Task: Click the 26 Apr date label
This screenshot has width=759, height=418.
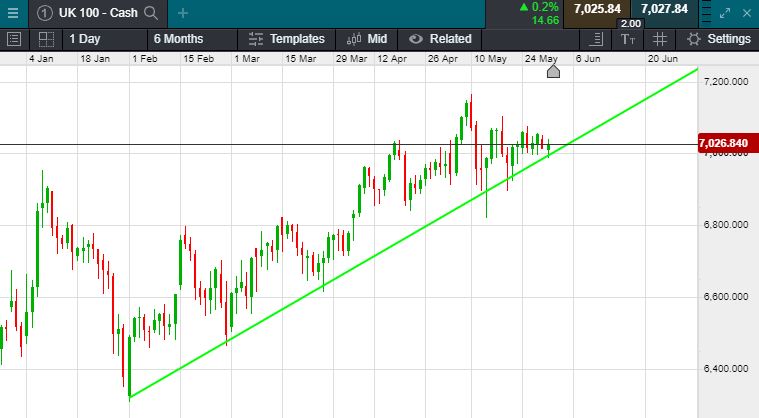Action: (x=443, y=59)
